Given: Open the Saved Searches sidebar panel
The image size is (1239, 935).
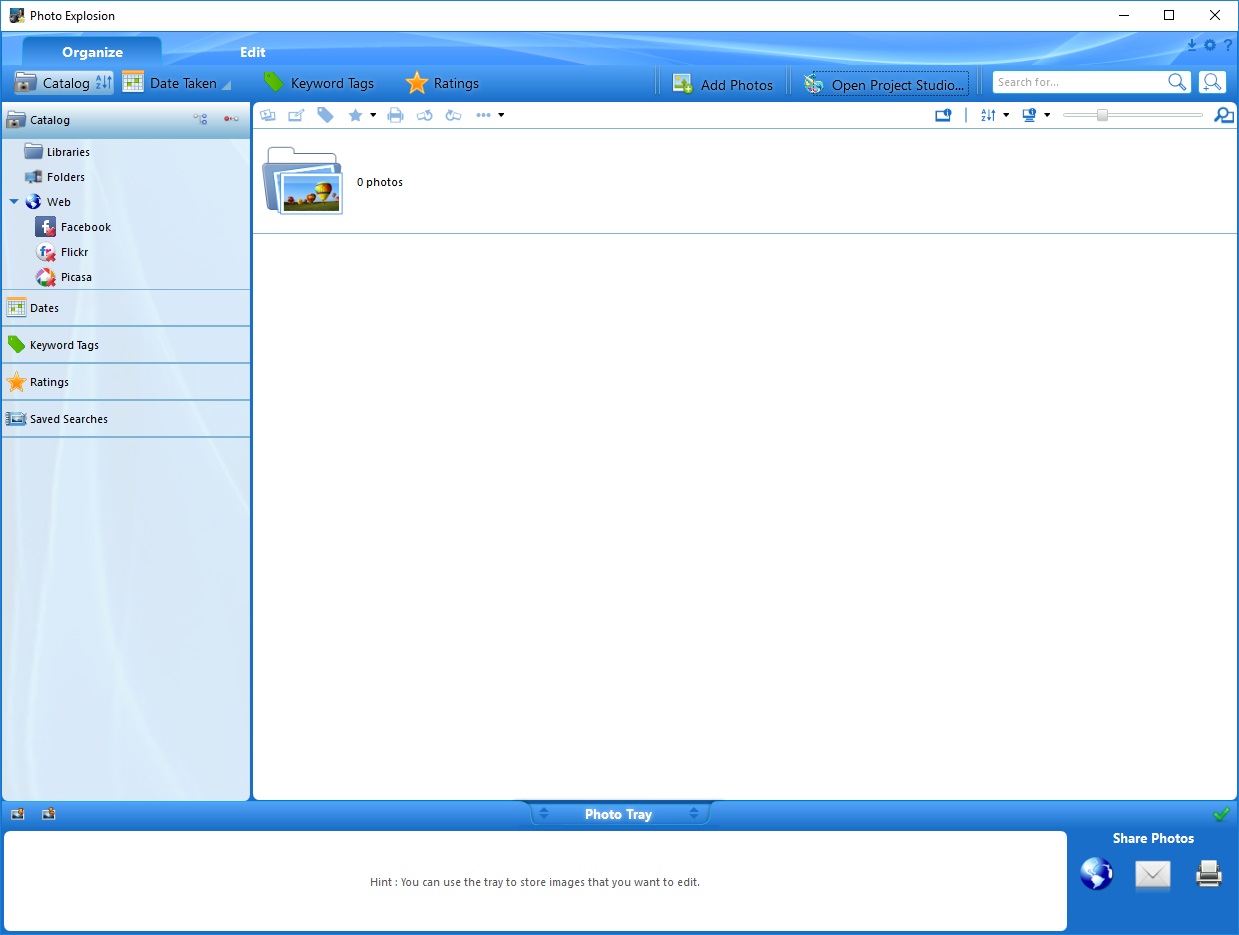Looking at the screenshot, I should click(126, 419).
